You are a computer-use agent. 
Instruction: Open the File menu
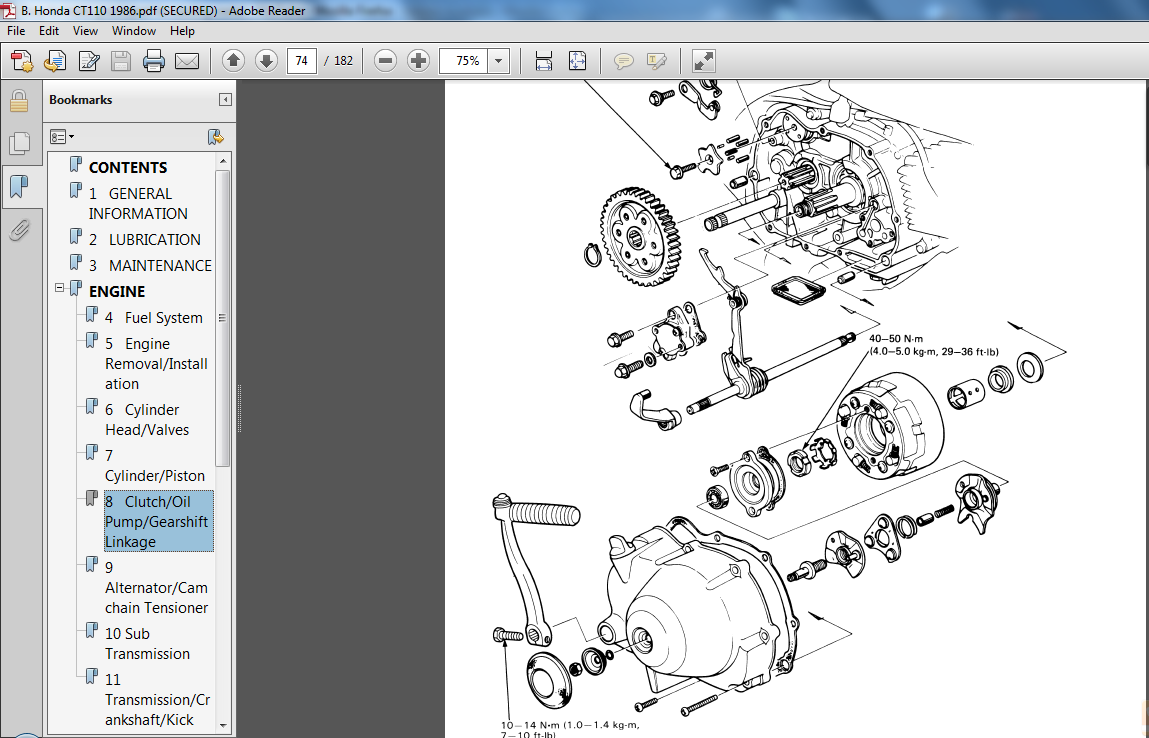[16, 31]
